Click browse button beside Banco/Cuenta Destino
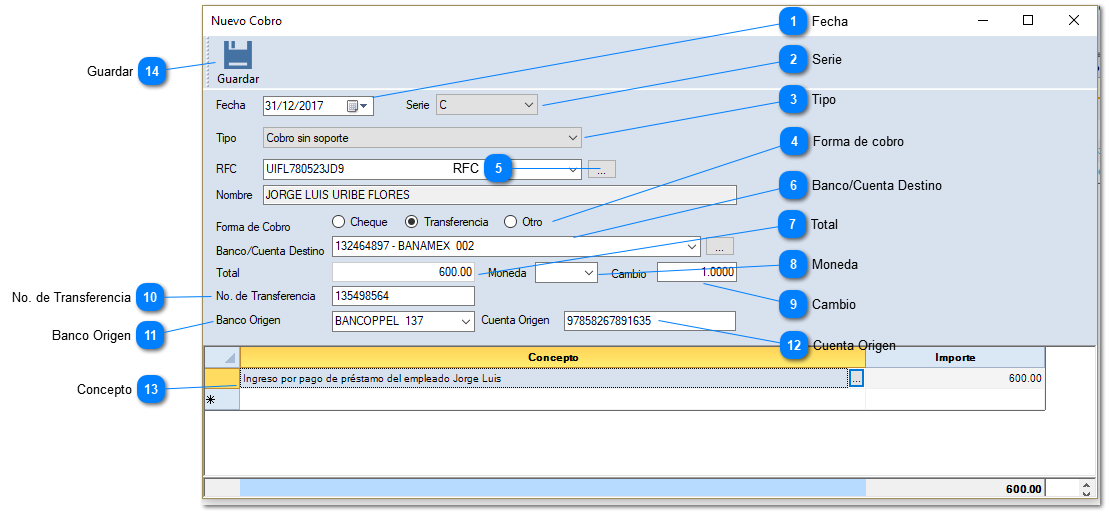 720,246
